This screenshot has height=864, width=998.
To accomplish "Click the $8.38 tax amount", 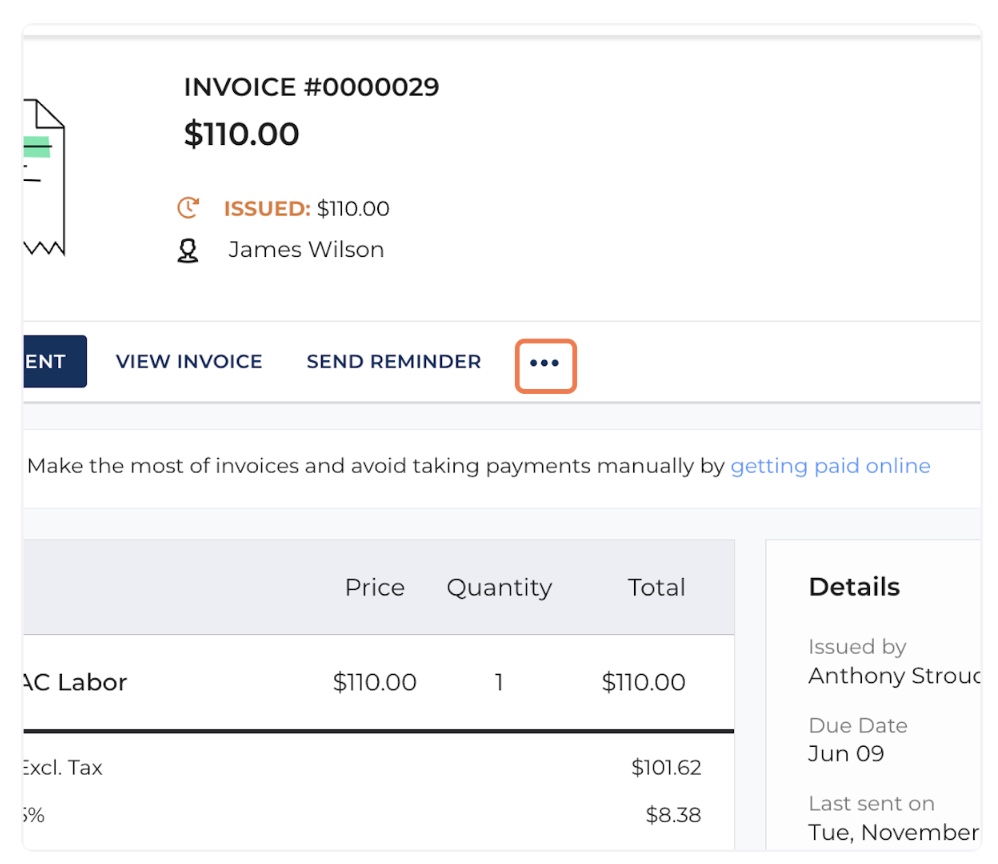I will (673, 815).
